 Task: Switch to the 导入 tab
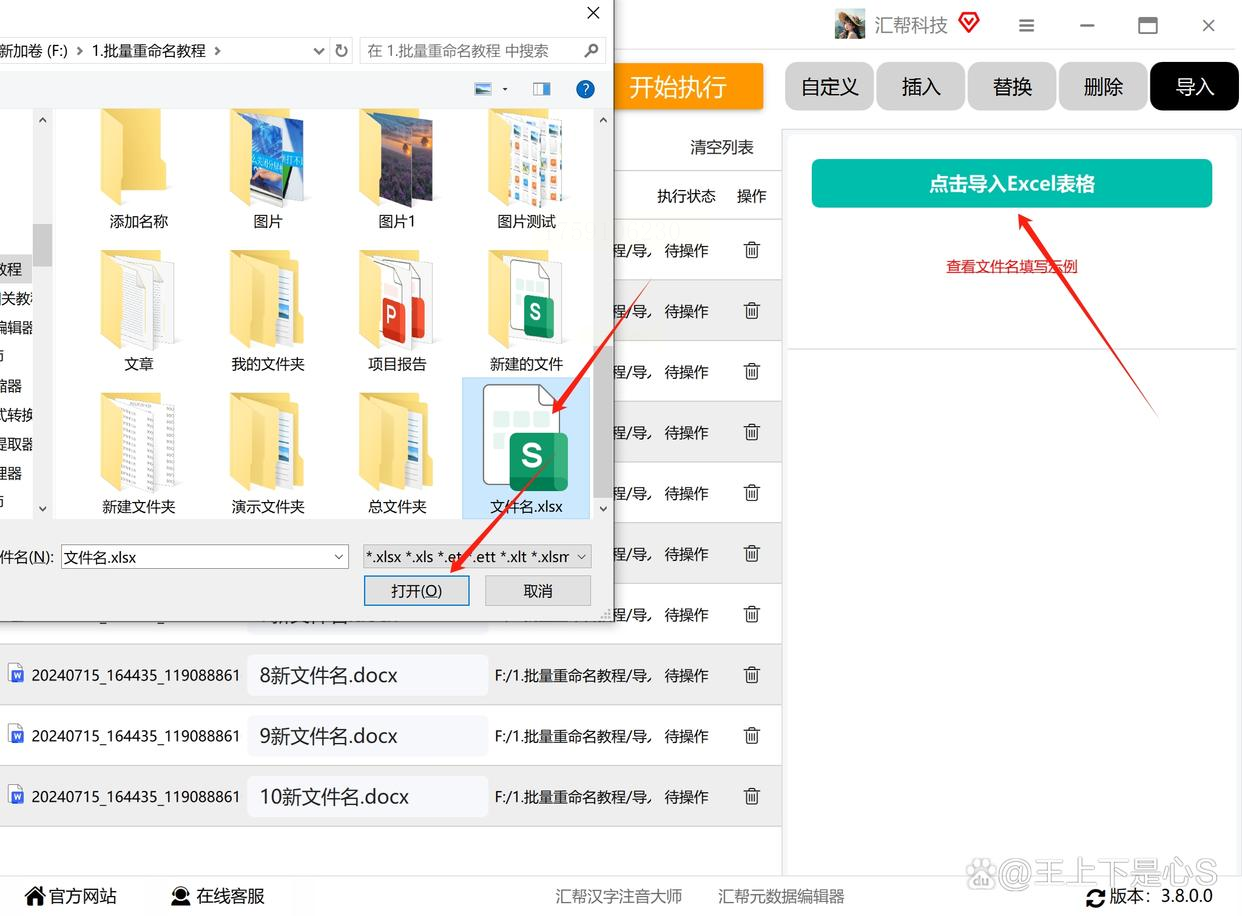pyautogui.click(x=1194, y=87)
